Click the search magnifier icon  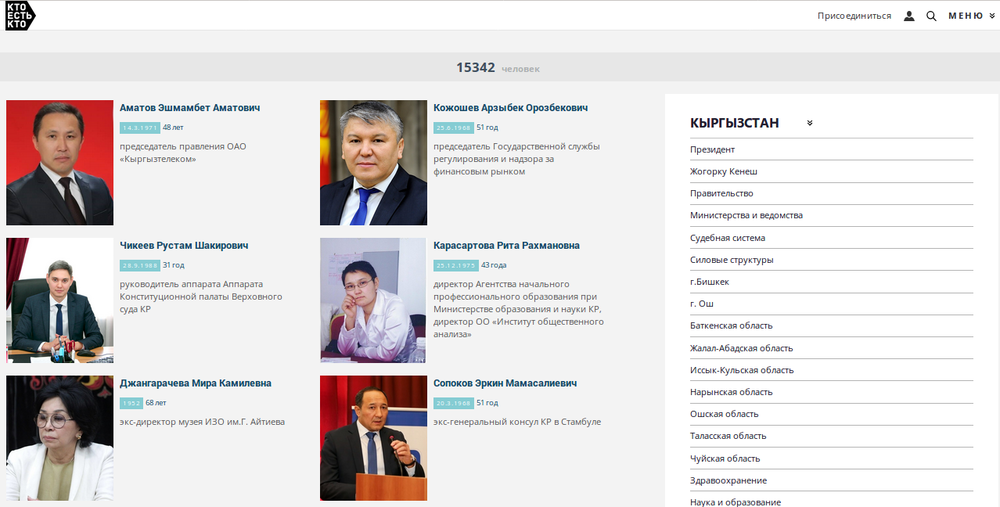pos(931,16)
